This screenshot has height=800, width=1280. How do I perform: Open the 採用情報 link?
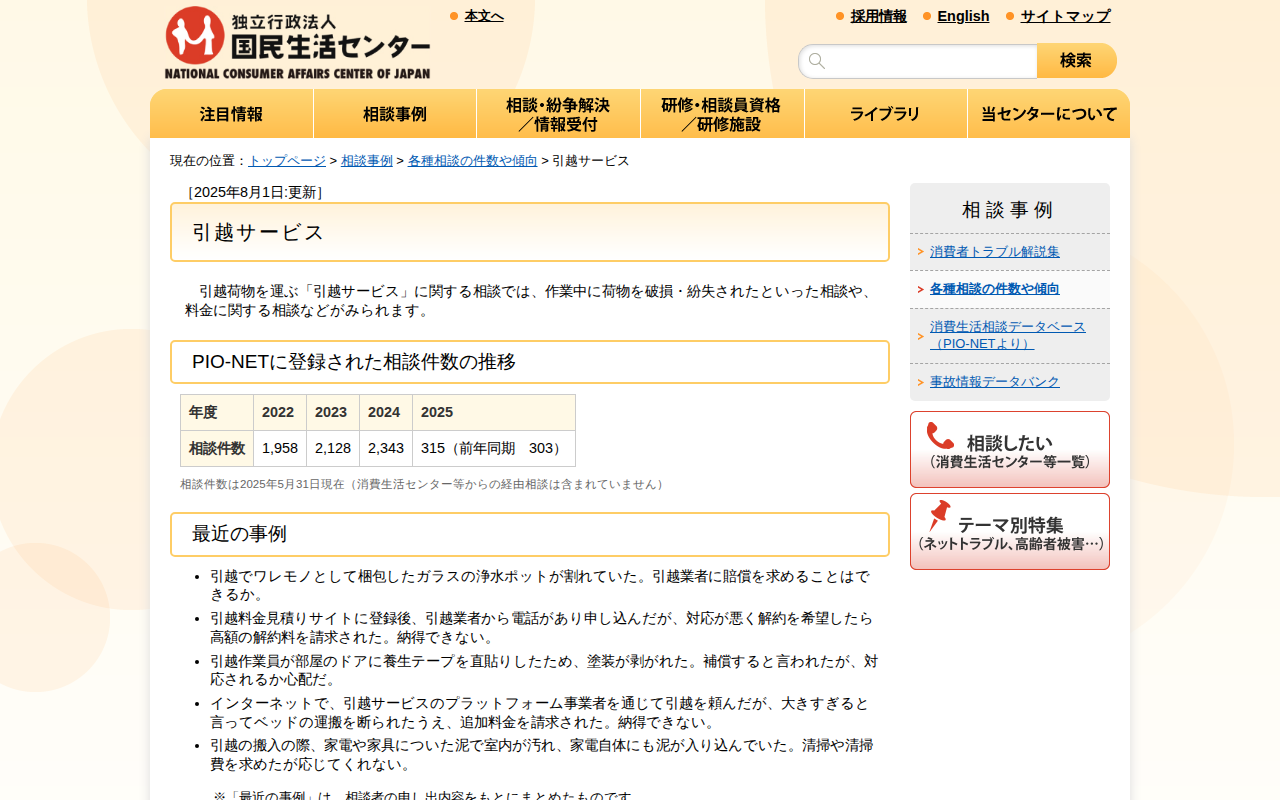(879, 16)
